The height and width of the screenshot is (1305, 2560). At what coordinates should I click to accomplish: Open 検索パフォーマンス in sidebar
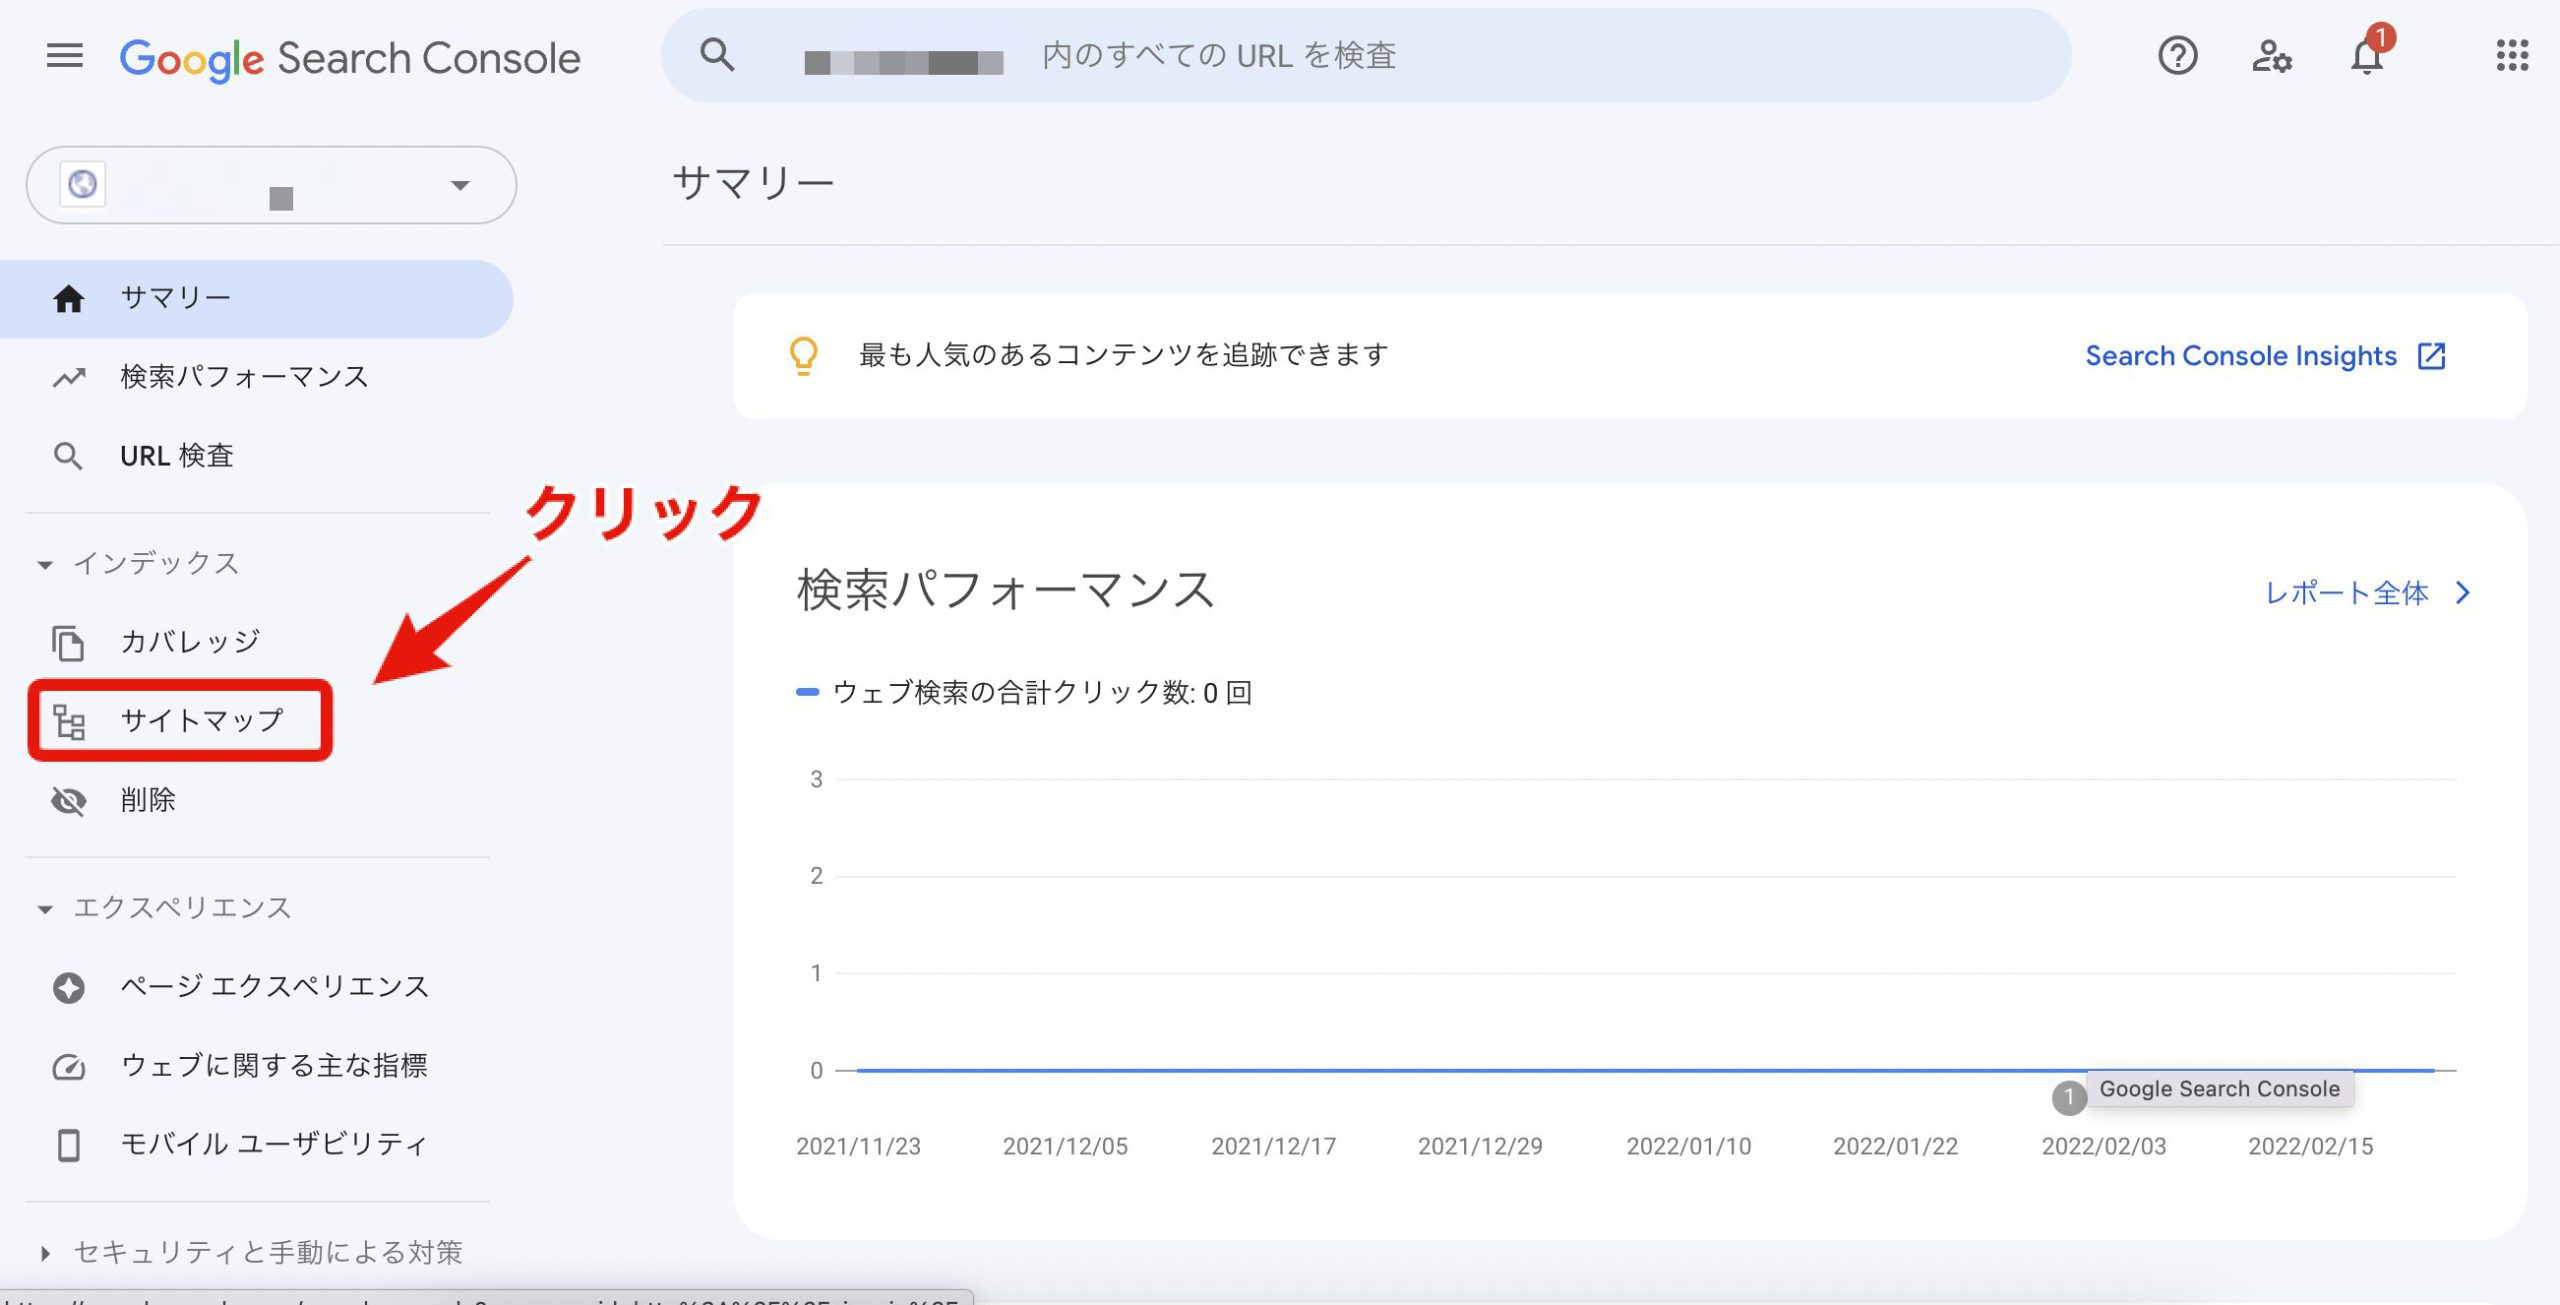(x=245, y=377)
